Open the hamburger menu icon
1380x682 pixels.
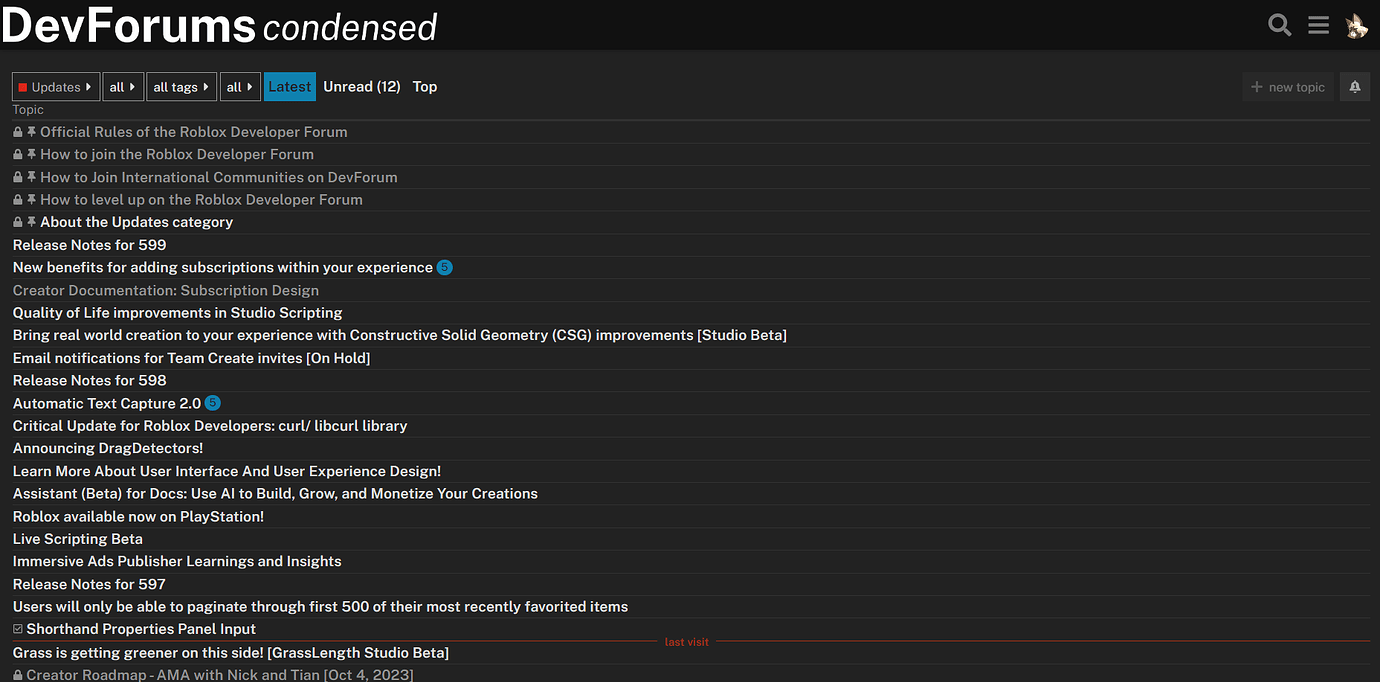click(1318, 25)
